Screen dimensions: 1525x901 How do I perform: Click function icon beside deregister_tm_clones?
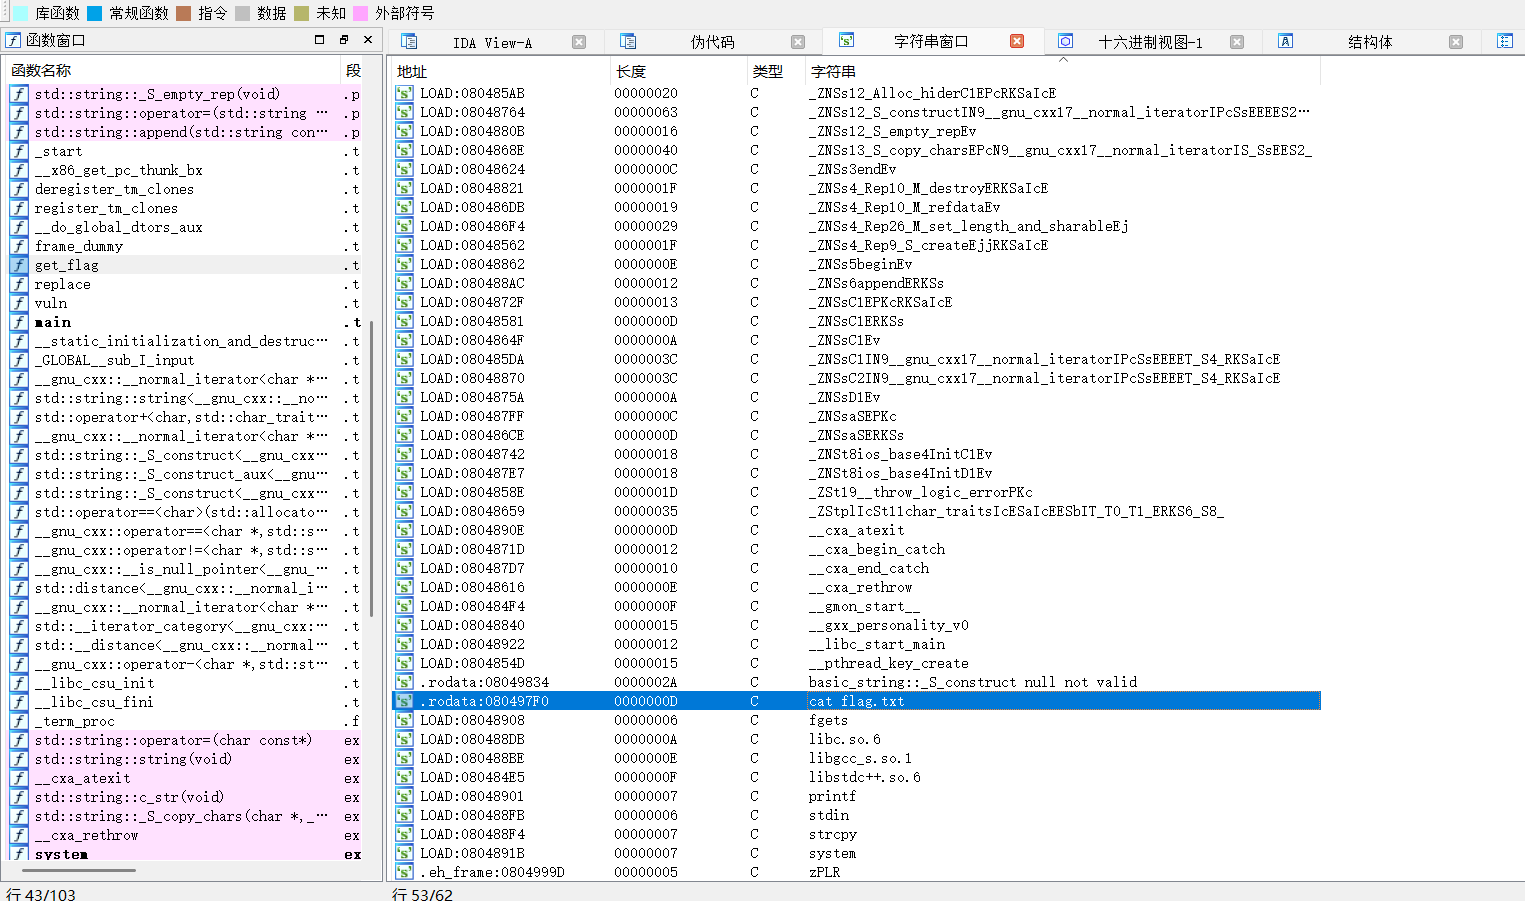(x=19, y=189)
